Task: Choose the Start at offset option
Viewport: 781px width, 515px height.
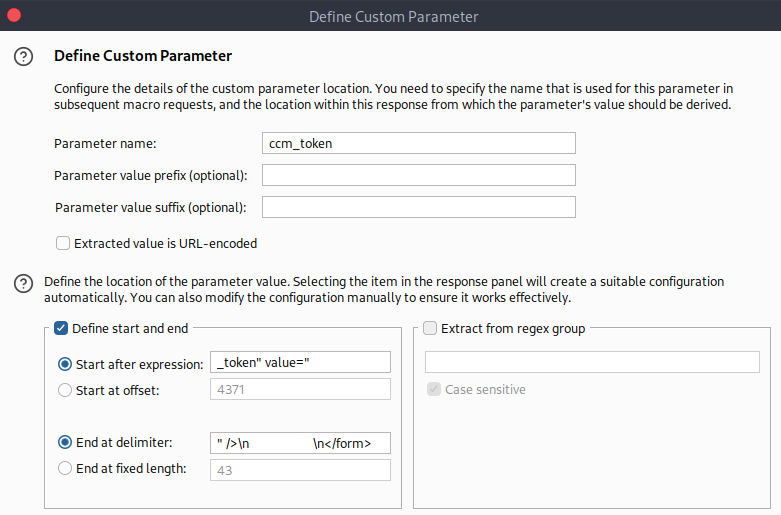Action: pyautogui.click(x=65, y=390)
